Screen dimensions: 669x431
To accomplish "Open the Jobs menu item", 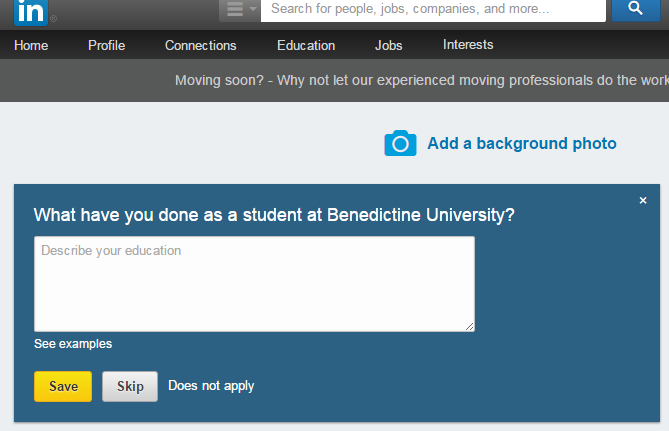I will pos(388,45).
